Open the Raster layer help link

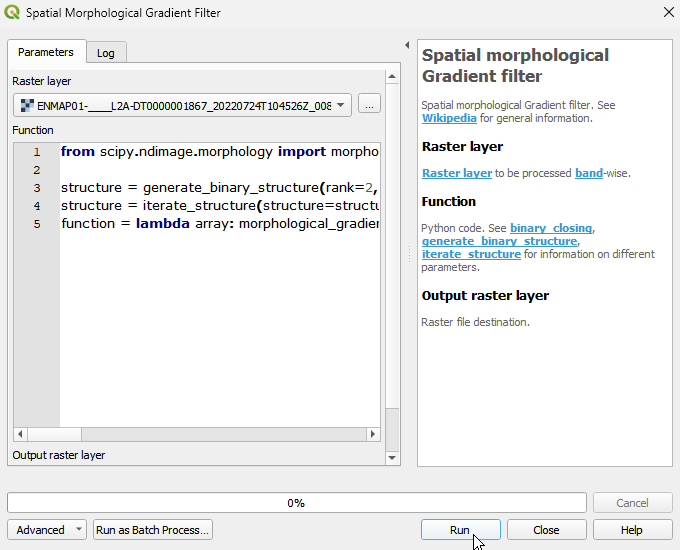click(x=457, y=173)
